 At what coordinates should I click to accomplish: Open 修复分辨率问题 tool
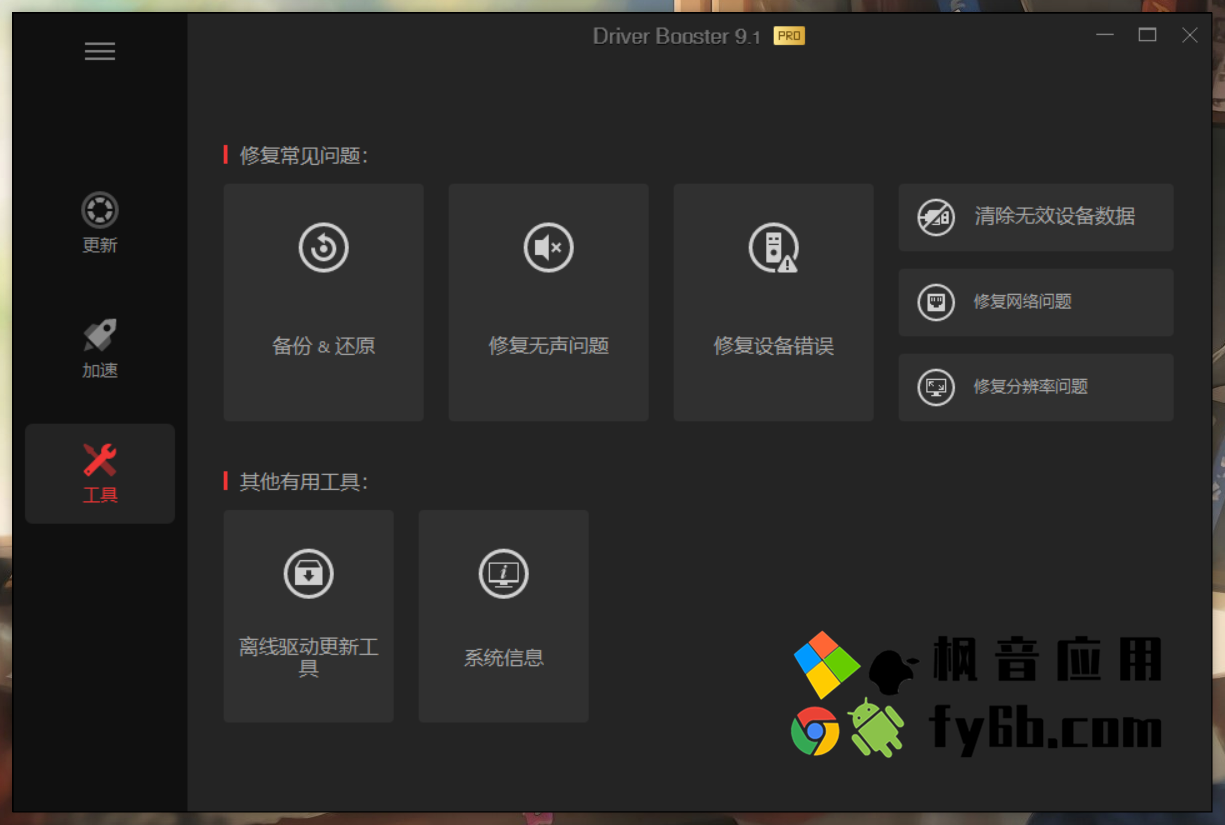tap(1036, 387)
